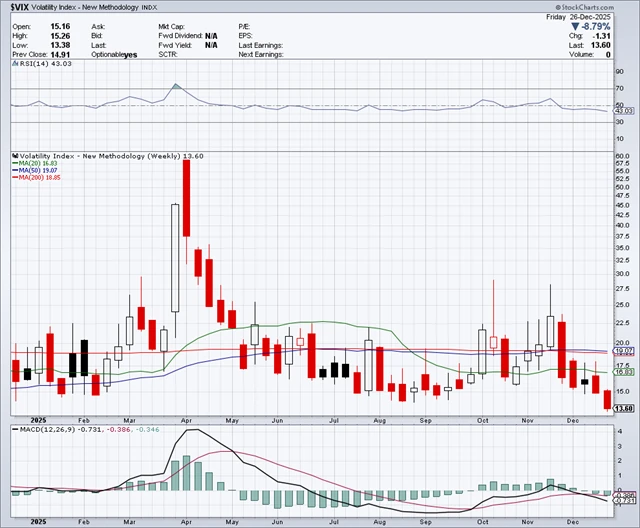Click the Oct label on bottom time axis
This screenshot has width=640, height=528.
coord(483,520)
